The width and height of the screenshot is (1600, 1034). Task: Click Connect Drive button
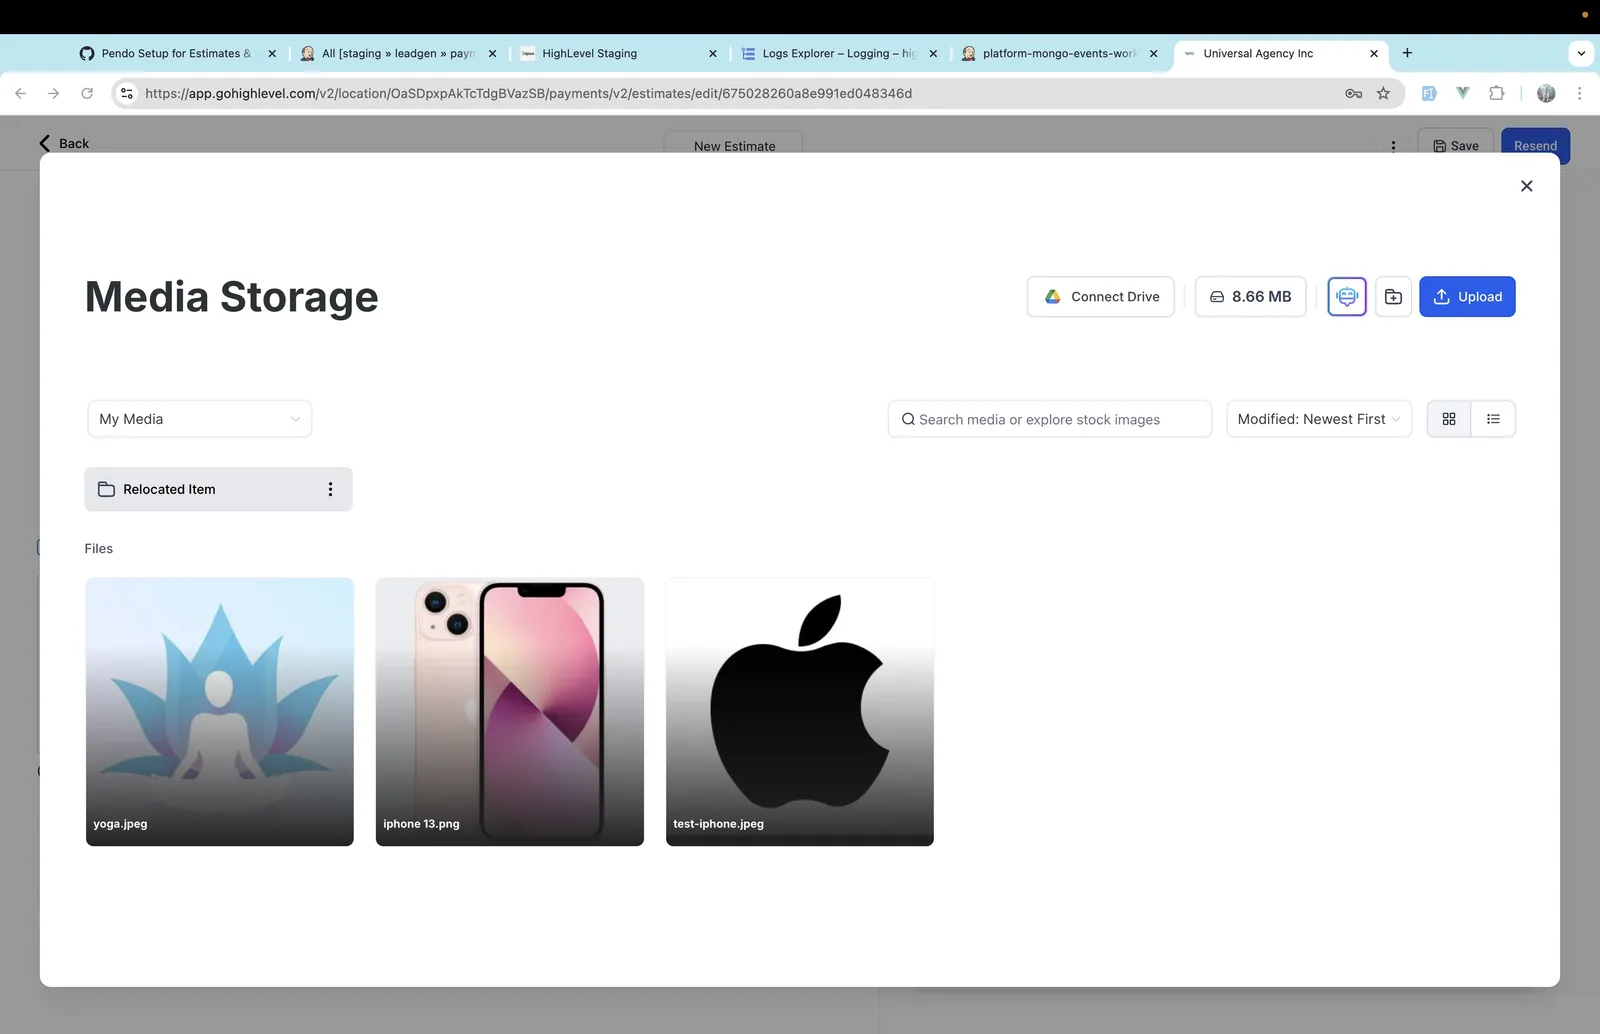[x=1100, y=296]
